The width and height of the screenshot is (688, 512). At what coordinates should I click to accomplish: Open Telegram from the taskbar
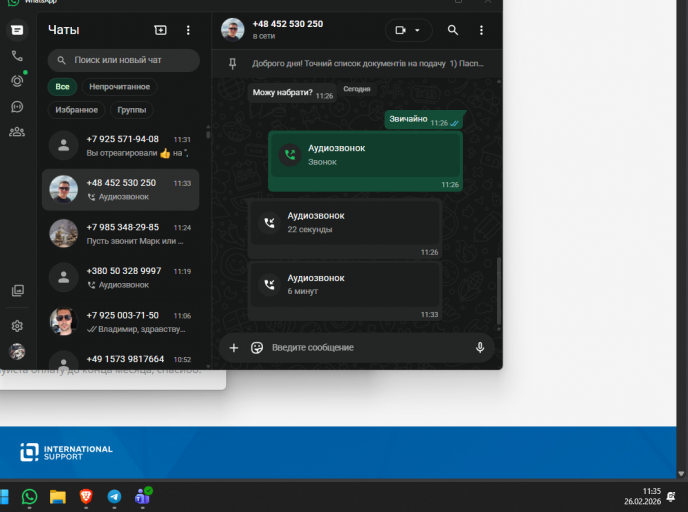click(114, 497)
